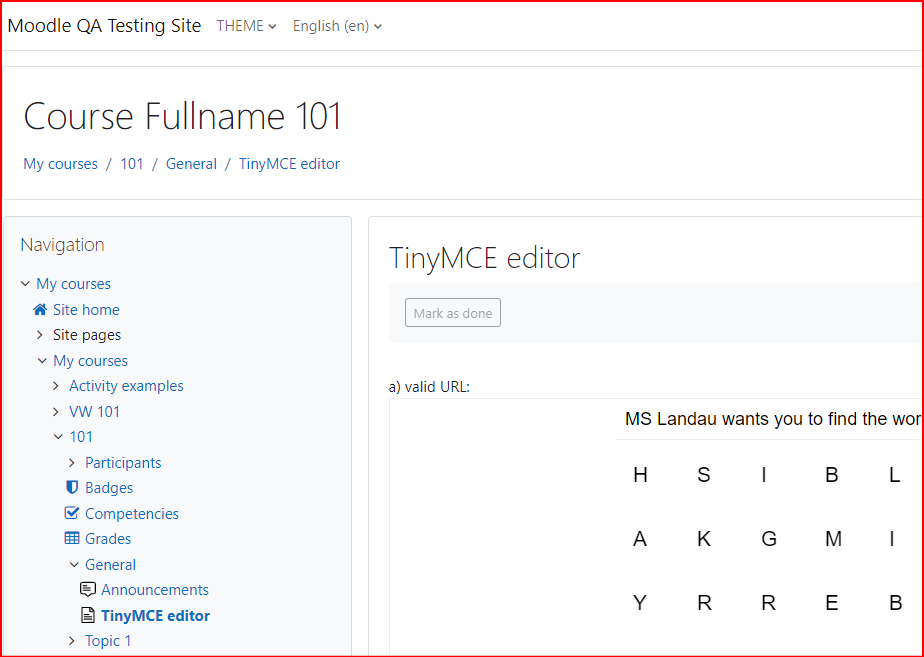Screen dimensions: 924x657
Task: Click the top My courses navigation link
Action: click(x=73, y=283)
